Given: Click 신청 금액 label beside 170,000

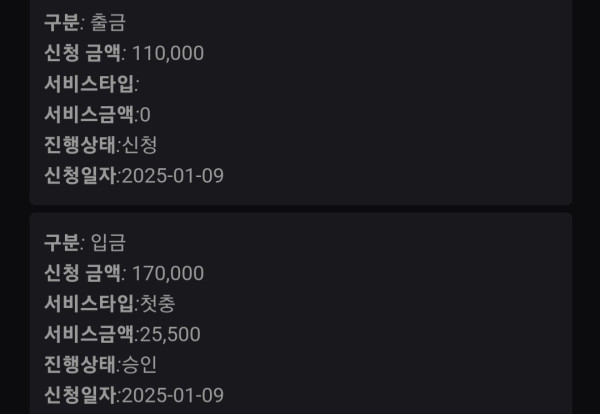Looking at the screenshot, I should click(x=83, y=272).
